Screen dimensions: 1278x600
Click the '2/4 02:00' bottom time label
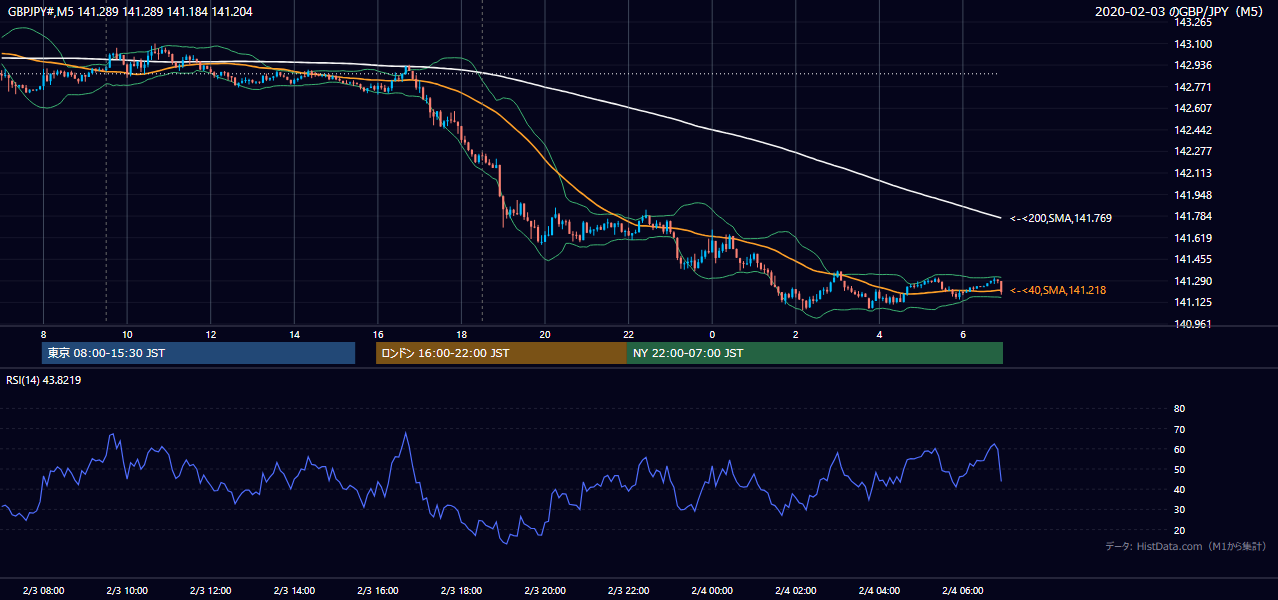coord(795,591)
